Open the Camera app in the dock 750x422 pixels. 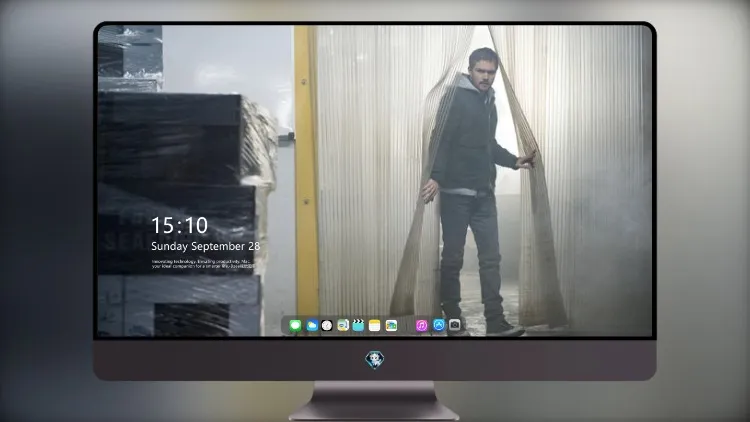coord(455,325)
